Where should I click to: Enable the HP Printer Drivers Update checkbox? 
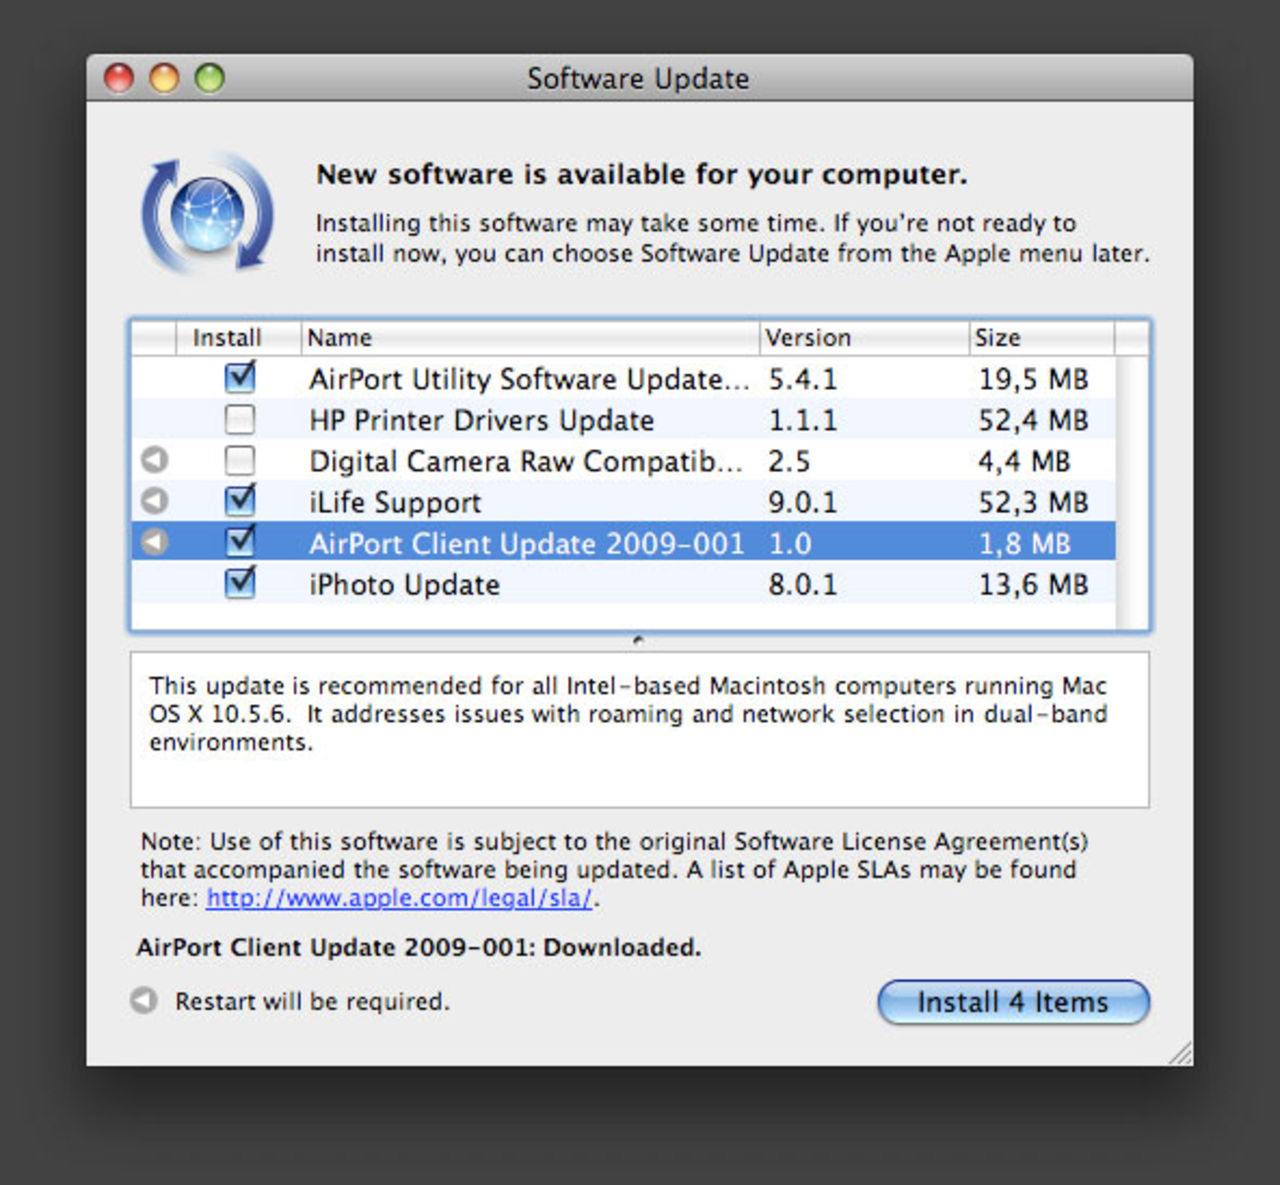point(240,419)
